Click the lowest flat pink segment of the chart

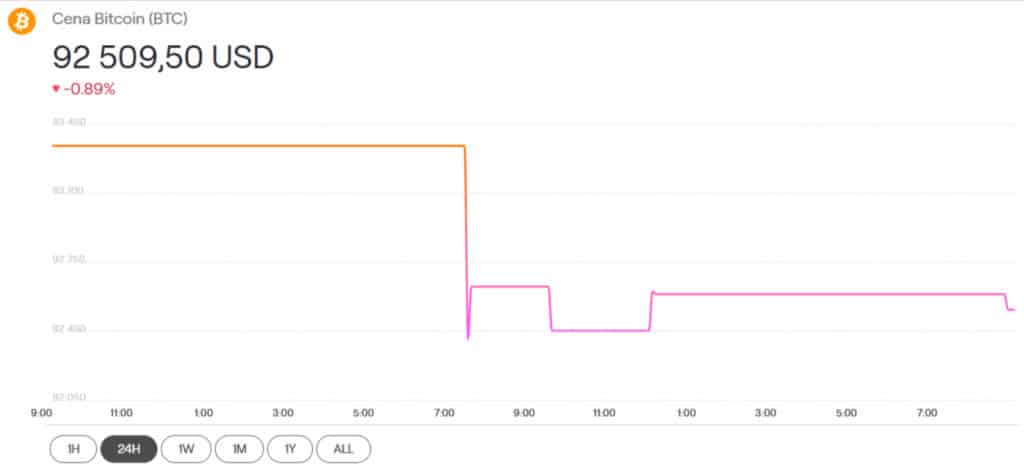click(x=600, y=330)
